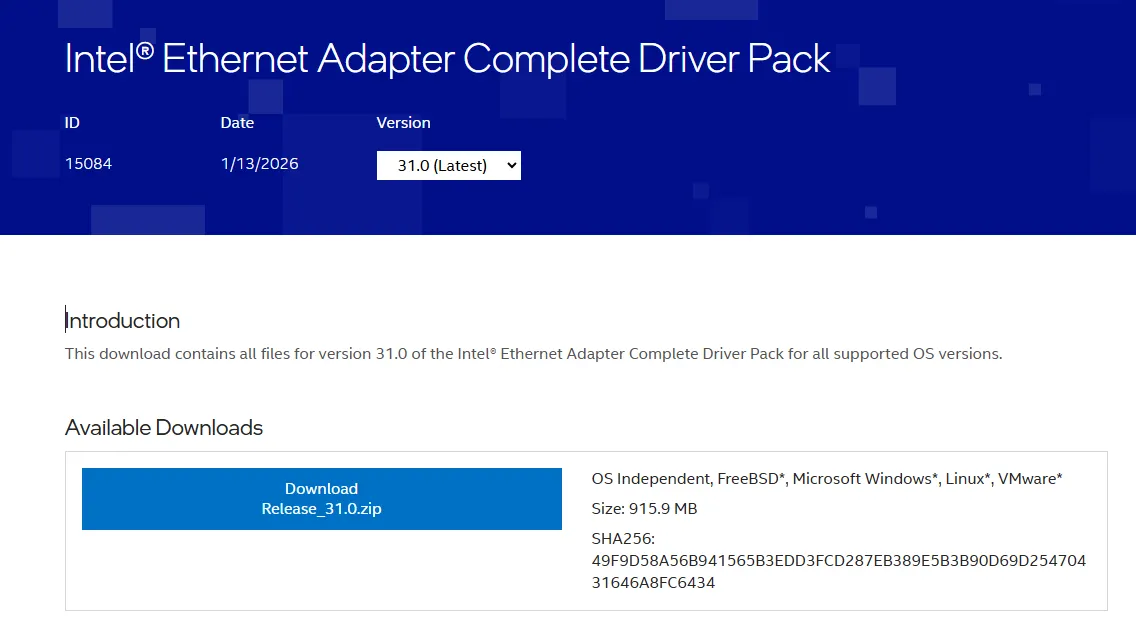Click the Introduction heading
The image size is (1136, 620).
point(123,321)
